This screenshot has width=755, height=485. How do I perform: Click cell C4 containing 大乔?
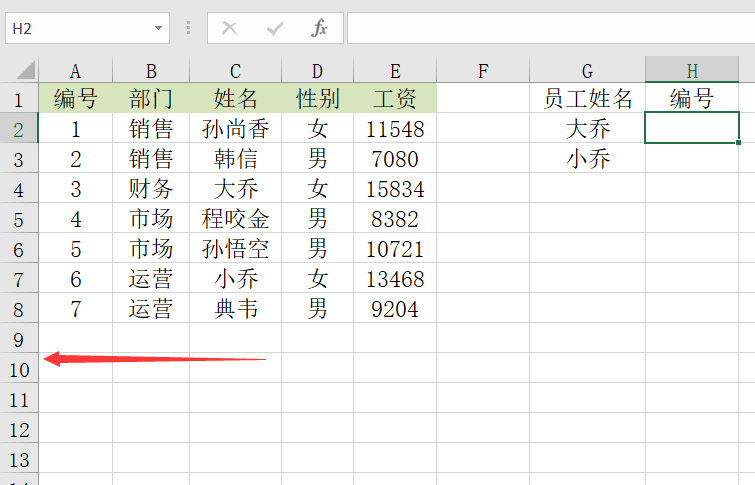(235, 188)
